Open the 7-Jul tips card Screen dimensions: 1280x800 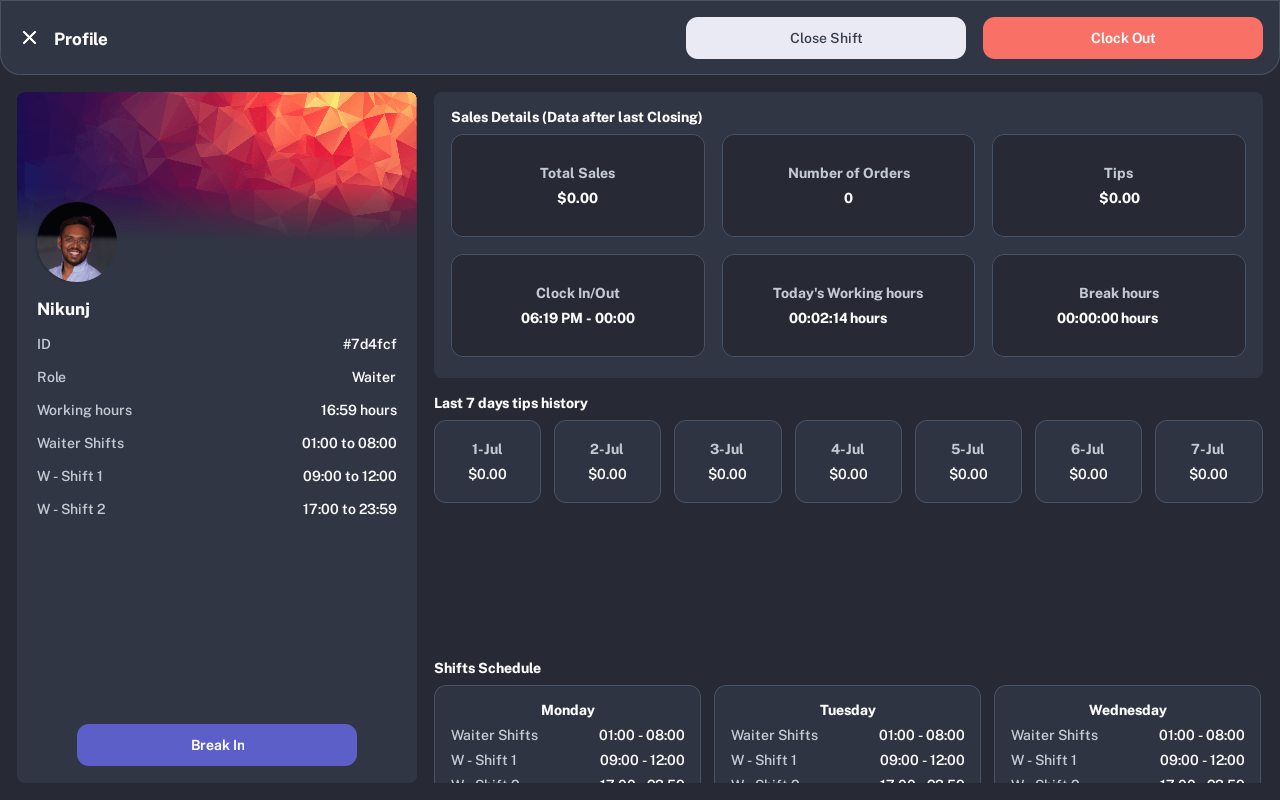click(x=1208, y=462)
